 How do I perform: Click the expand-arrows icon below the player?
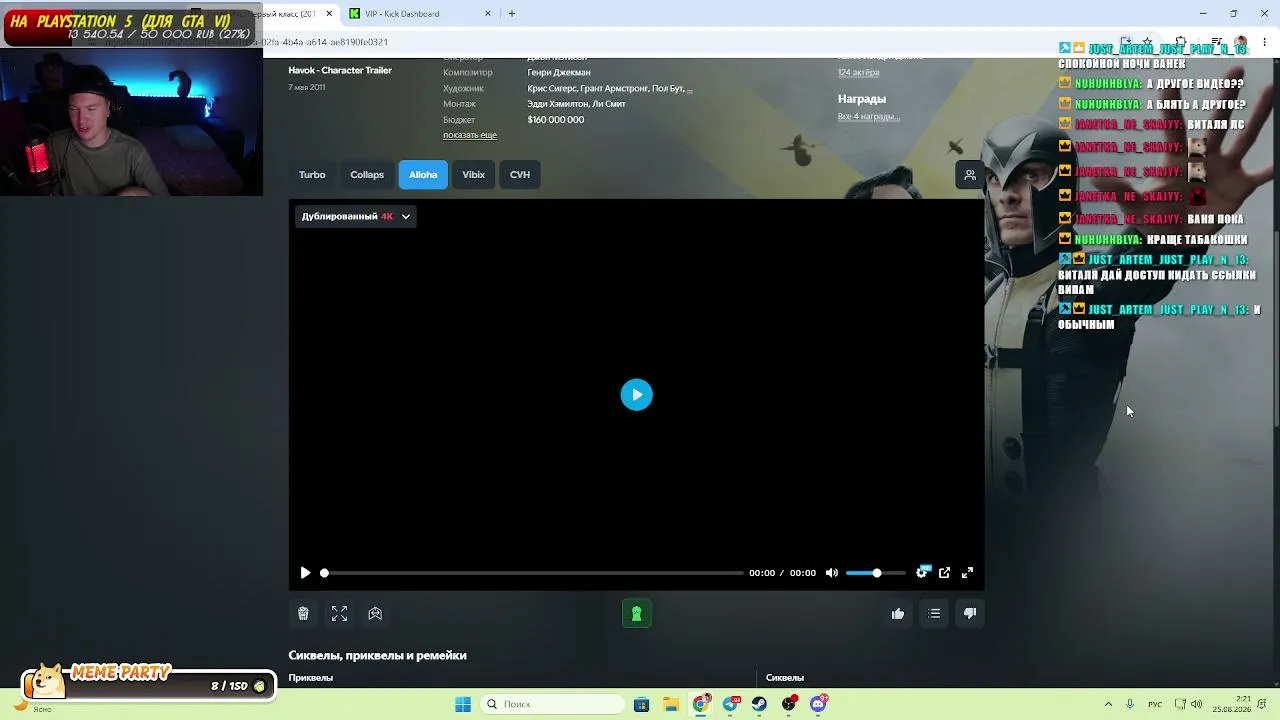click(340, 614)
